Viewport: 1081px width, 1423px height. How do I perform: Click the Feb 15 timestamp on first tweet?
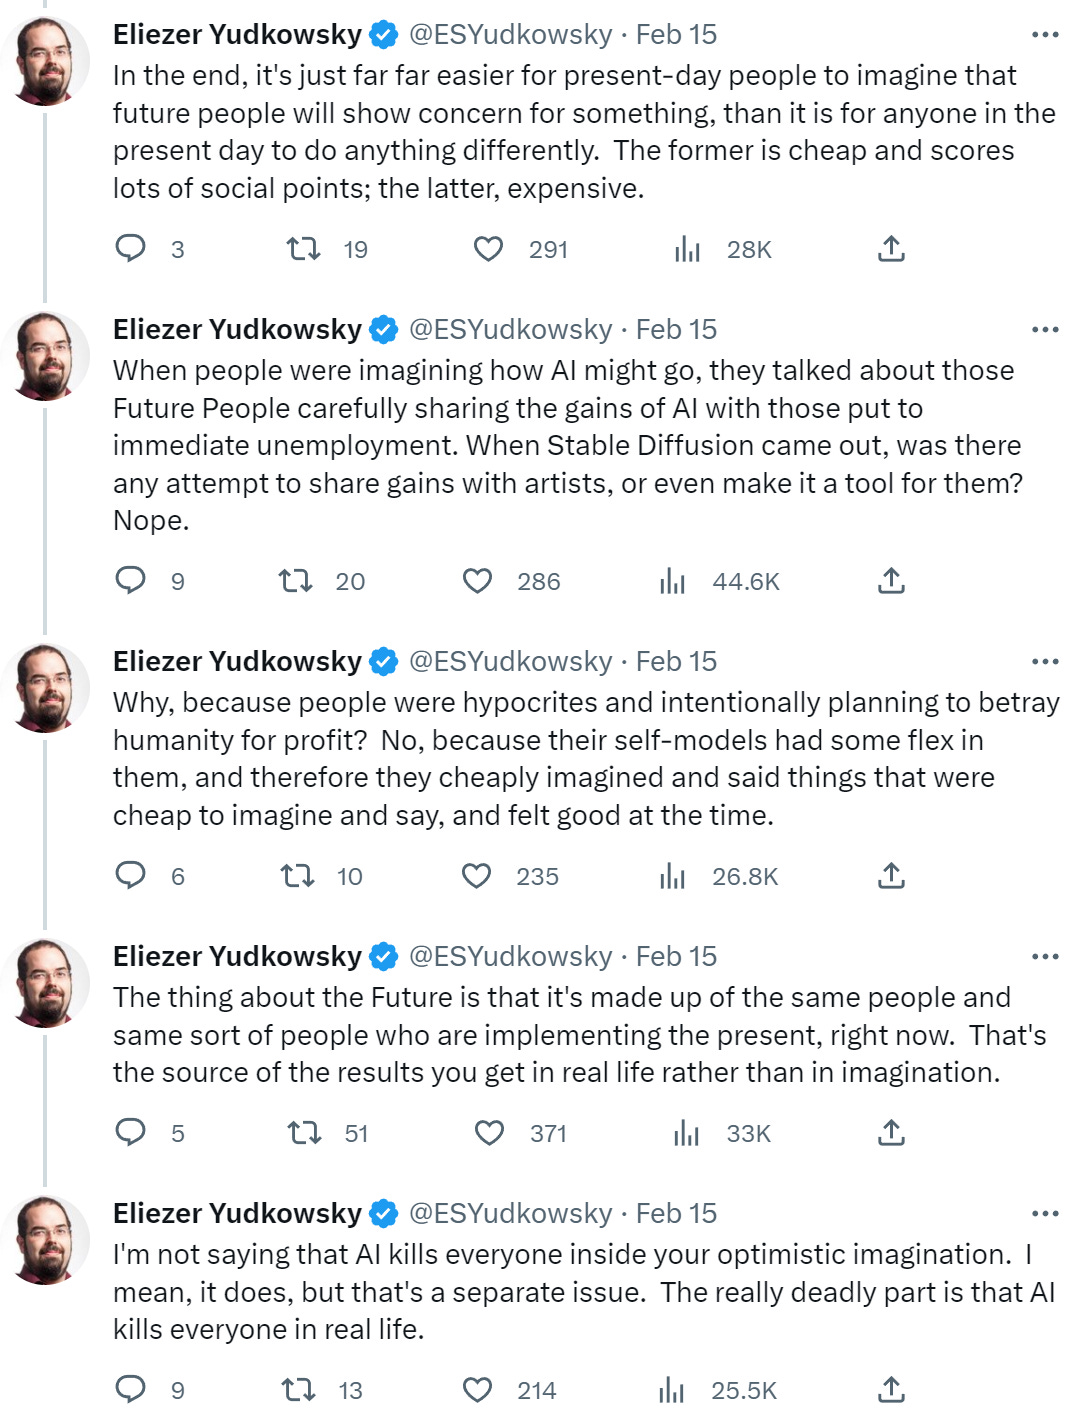click(x=676, y=35)
